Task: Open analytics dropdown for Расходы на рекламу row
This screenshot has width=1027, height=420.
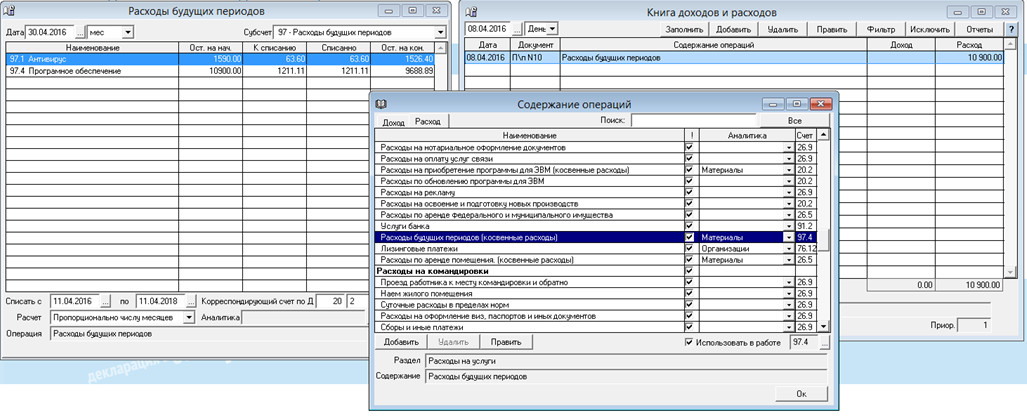Action: pos(789,193)
